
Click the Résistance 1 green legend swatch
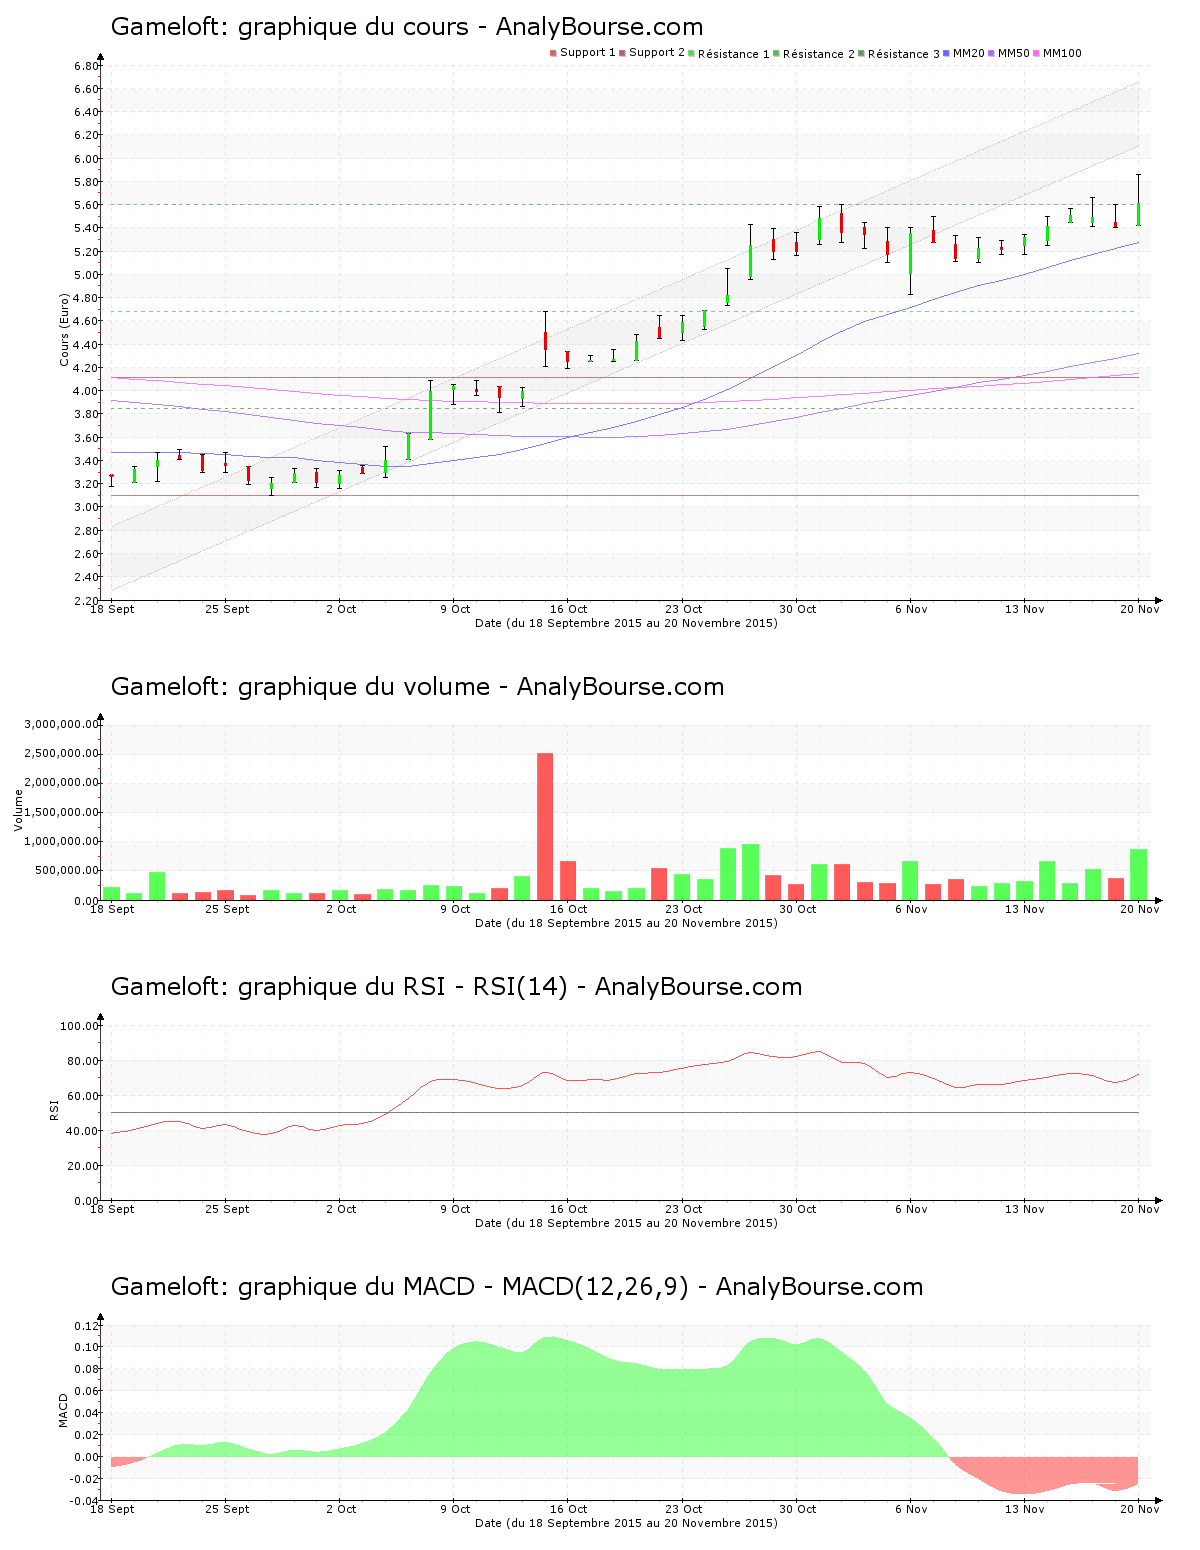tap(691, 53)
